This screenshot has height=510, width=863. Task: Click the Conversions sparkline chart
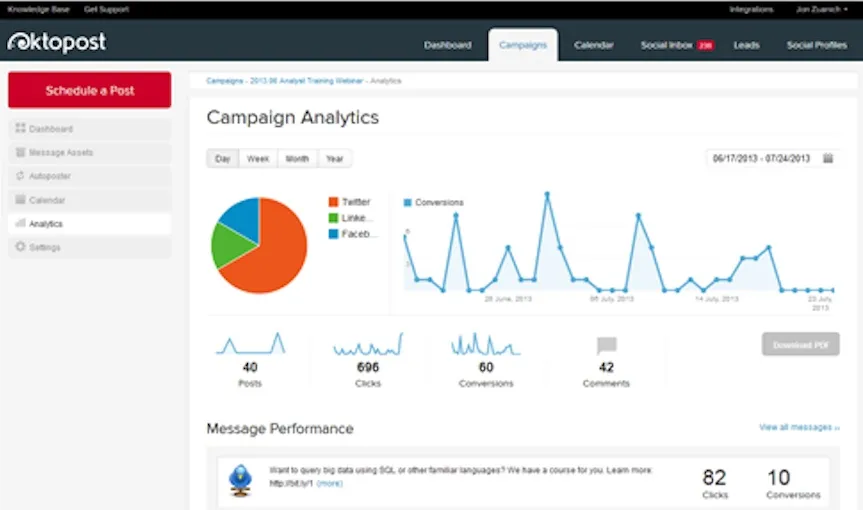tap(485, 344)
